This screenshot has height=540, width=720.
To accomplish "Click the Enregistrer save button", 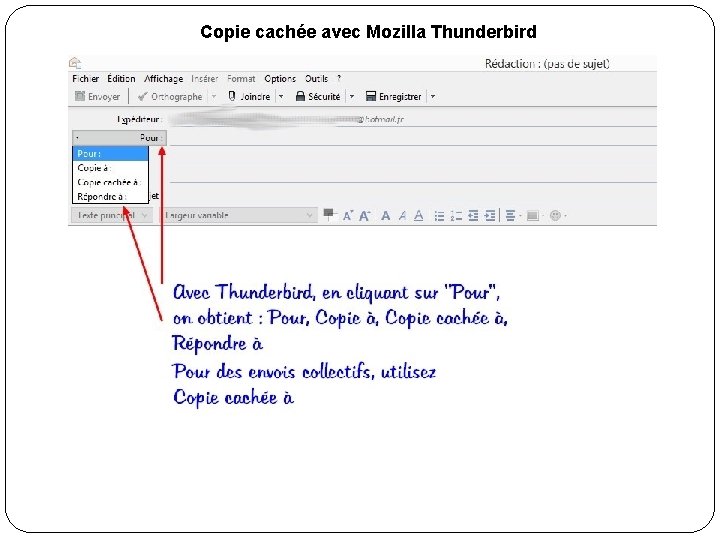I will tap(394, 96).
